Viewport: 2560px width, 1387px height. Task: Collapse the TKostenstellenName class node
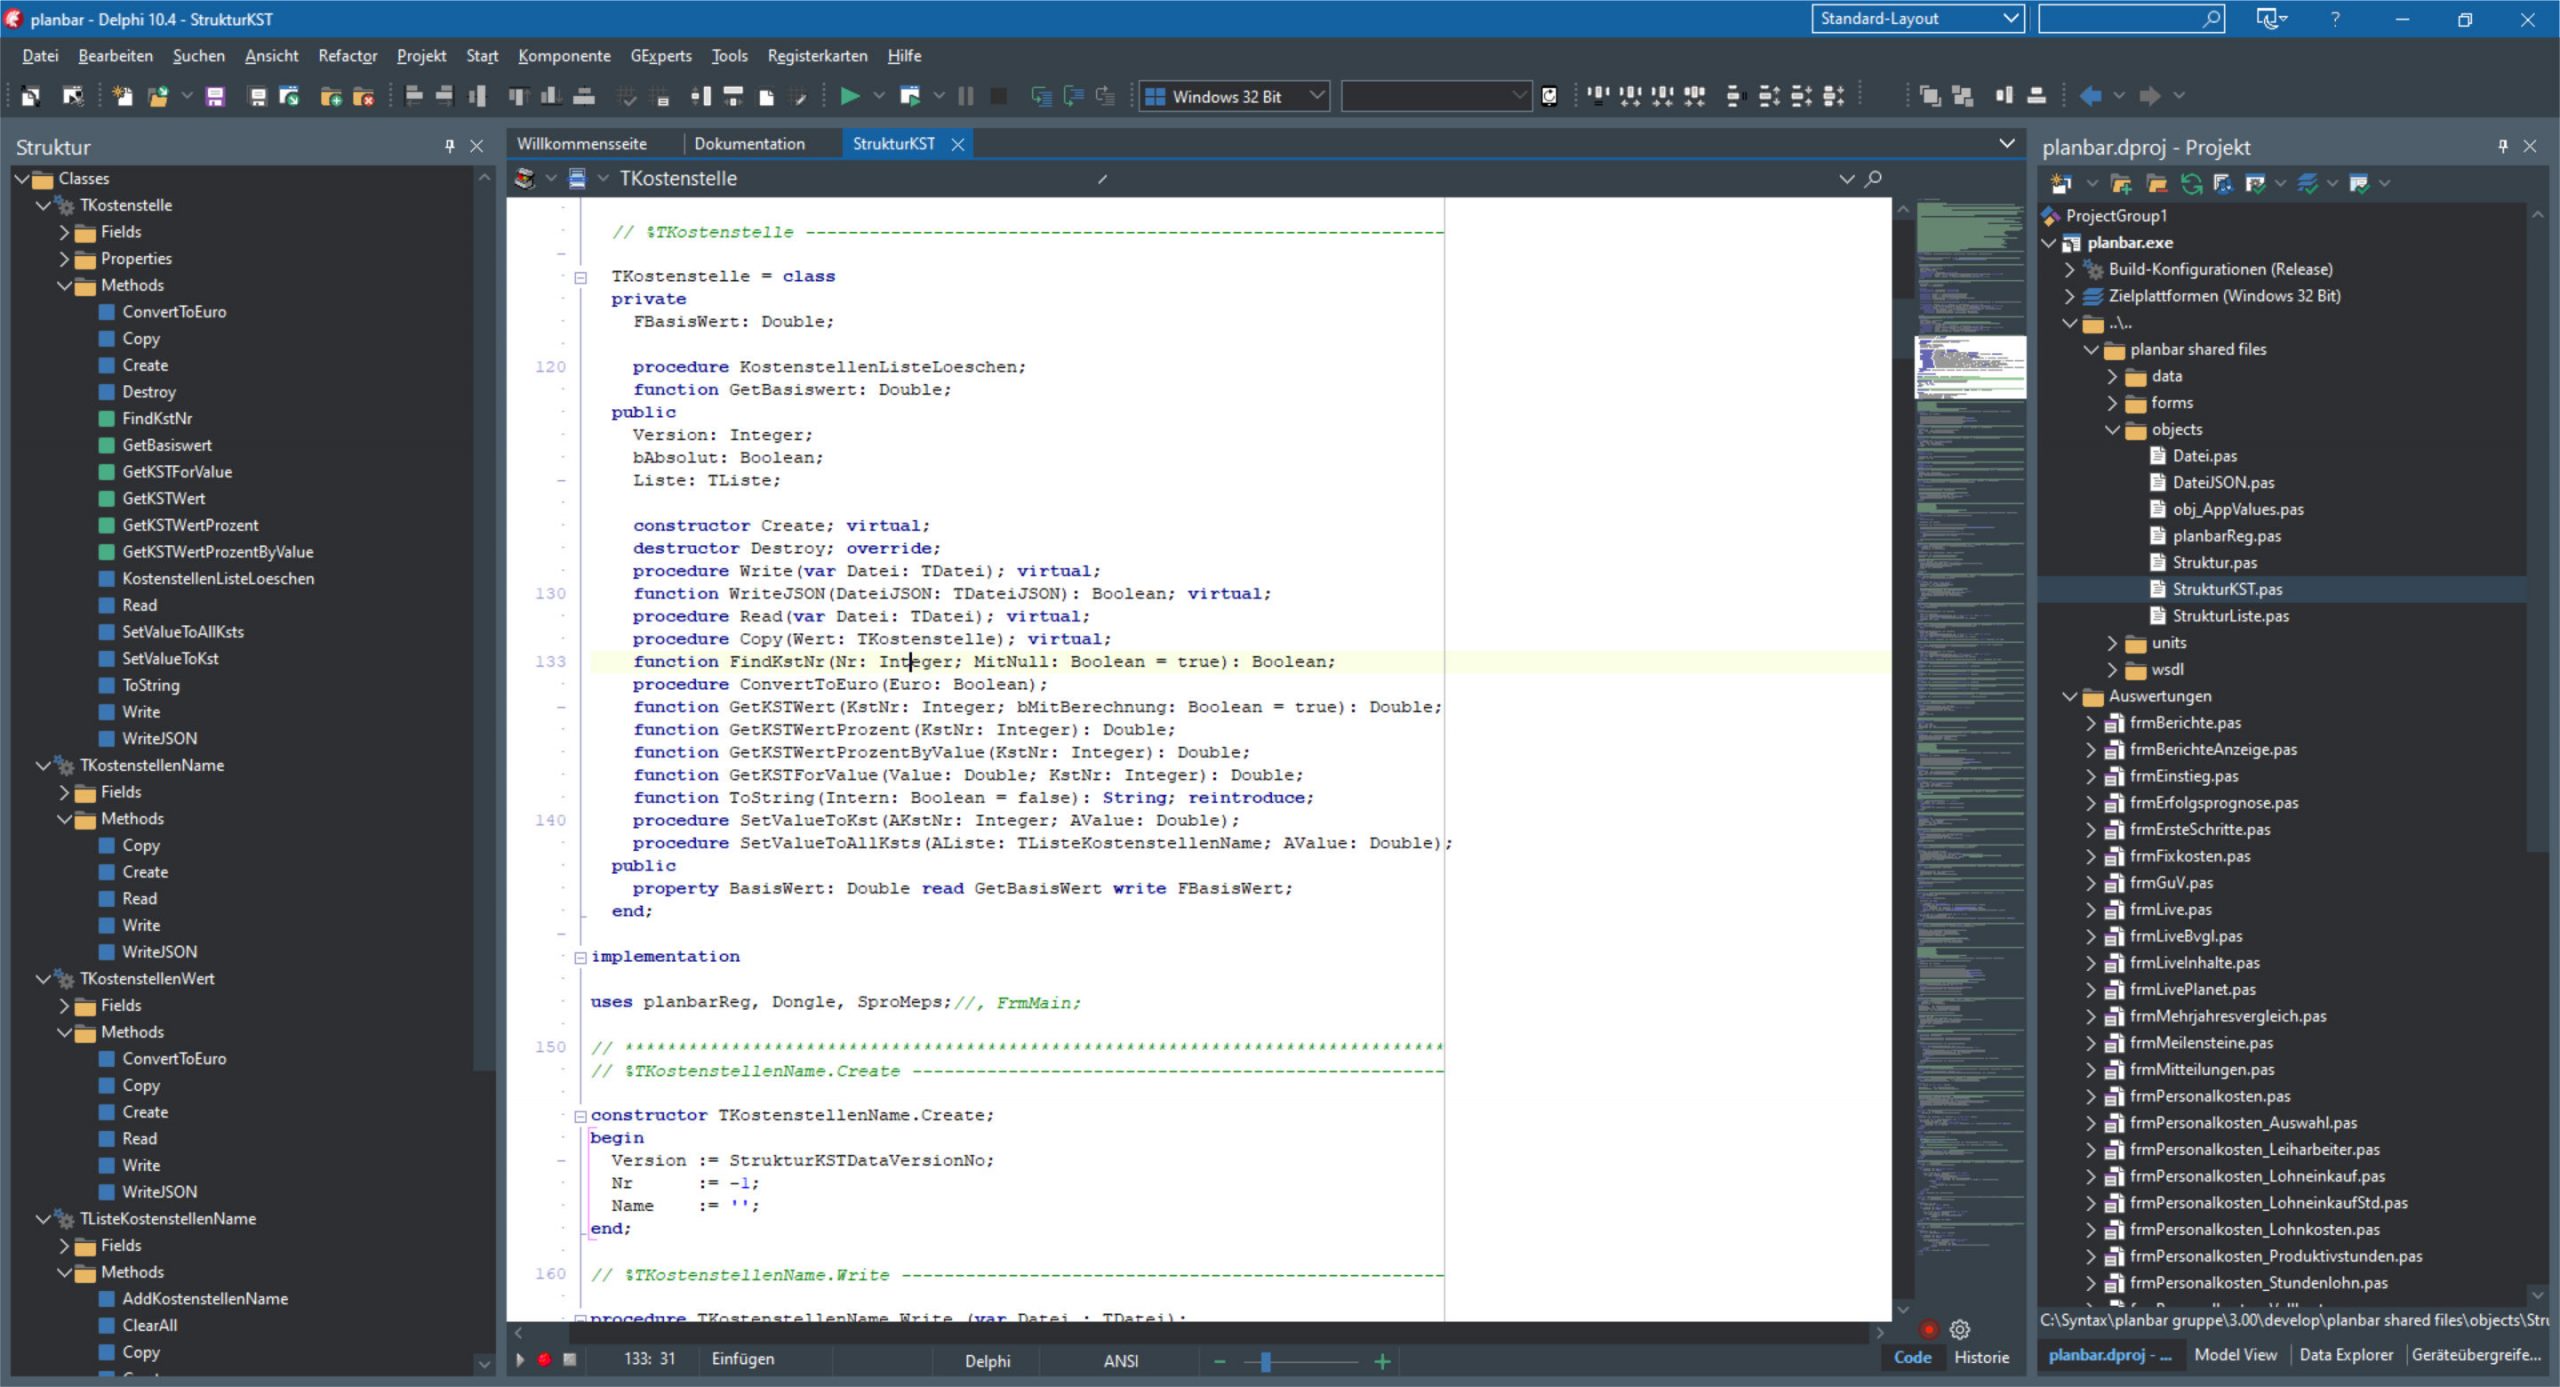pos(42,766)
